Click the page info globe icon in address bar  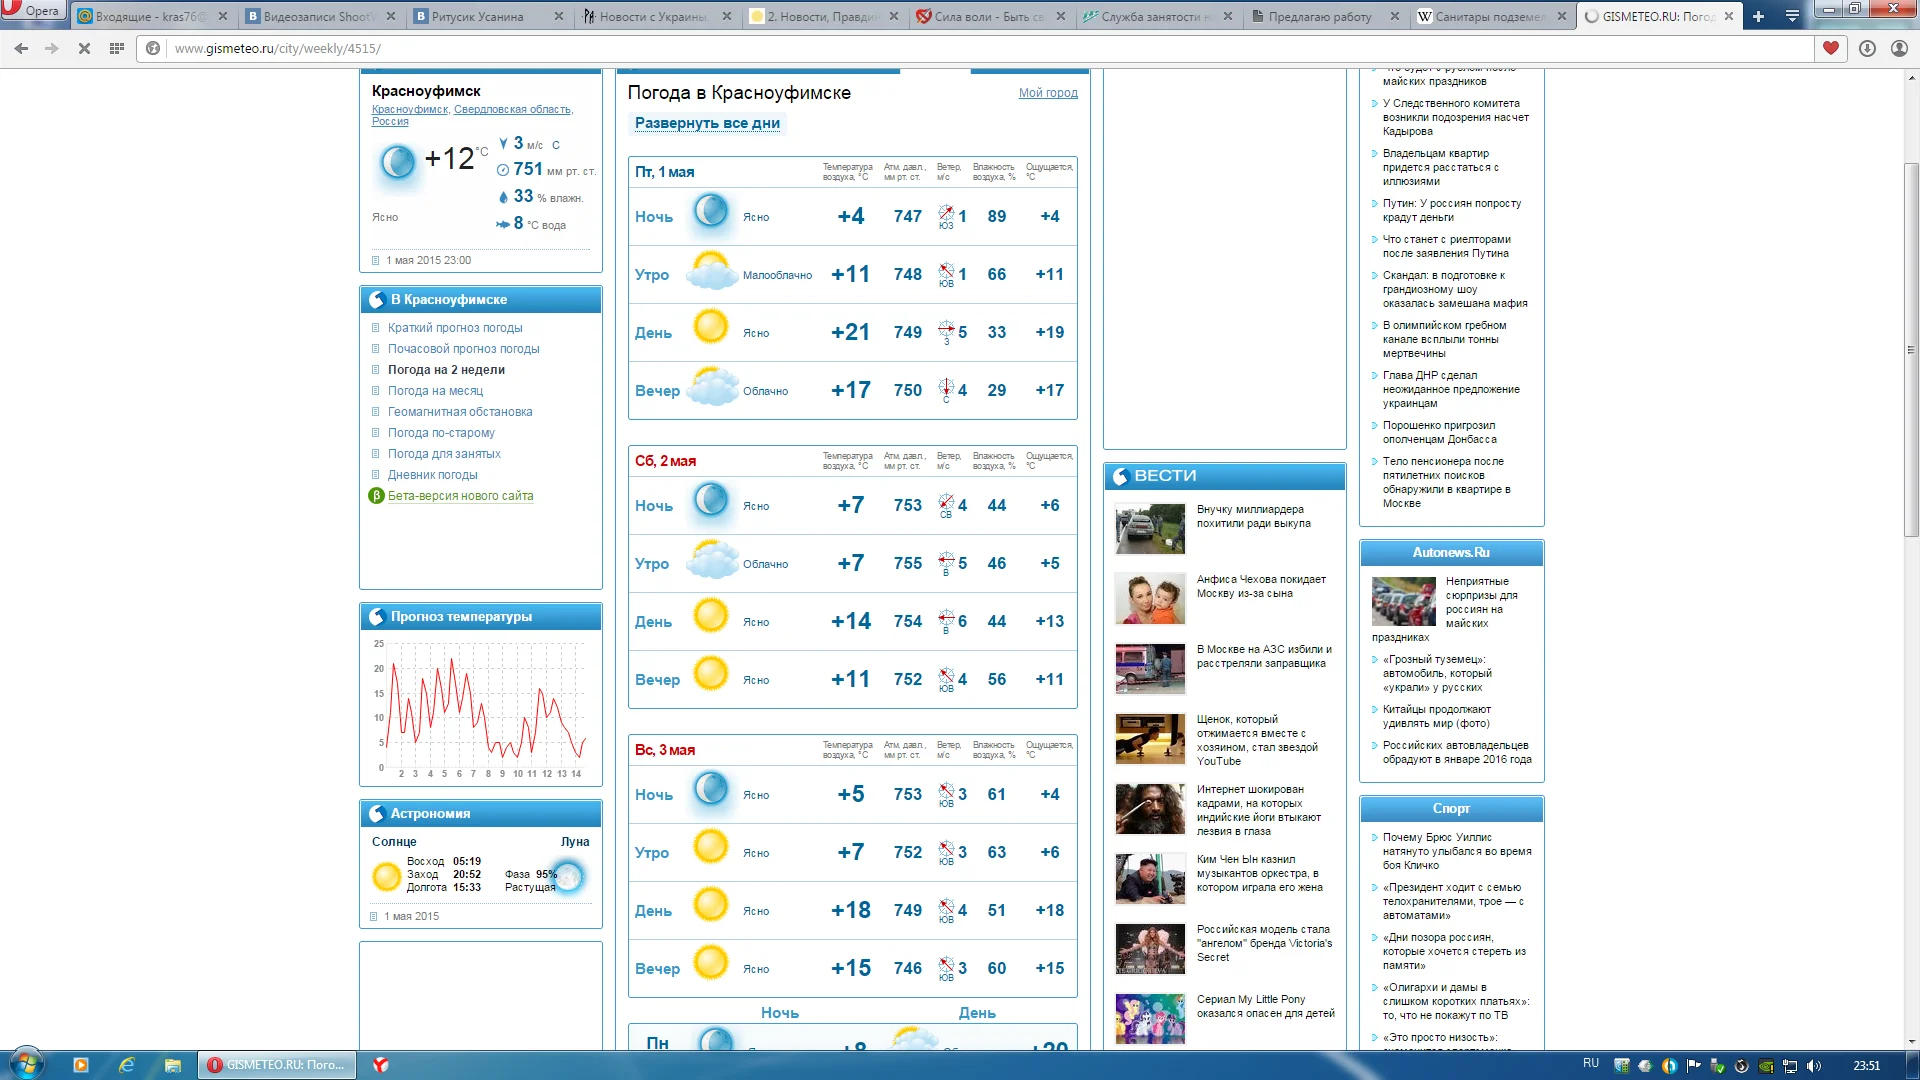[x=153, y=48]
